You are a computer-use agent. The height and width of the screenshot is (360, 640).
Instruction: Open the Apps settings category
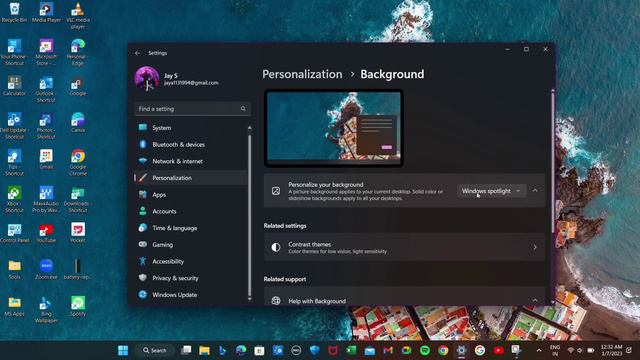tap(190, 195)
